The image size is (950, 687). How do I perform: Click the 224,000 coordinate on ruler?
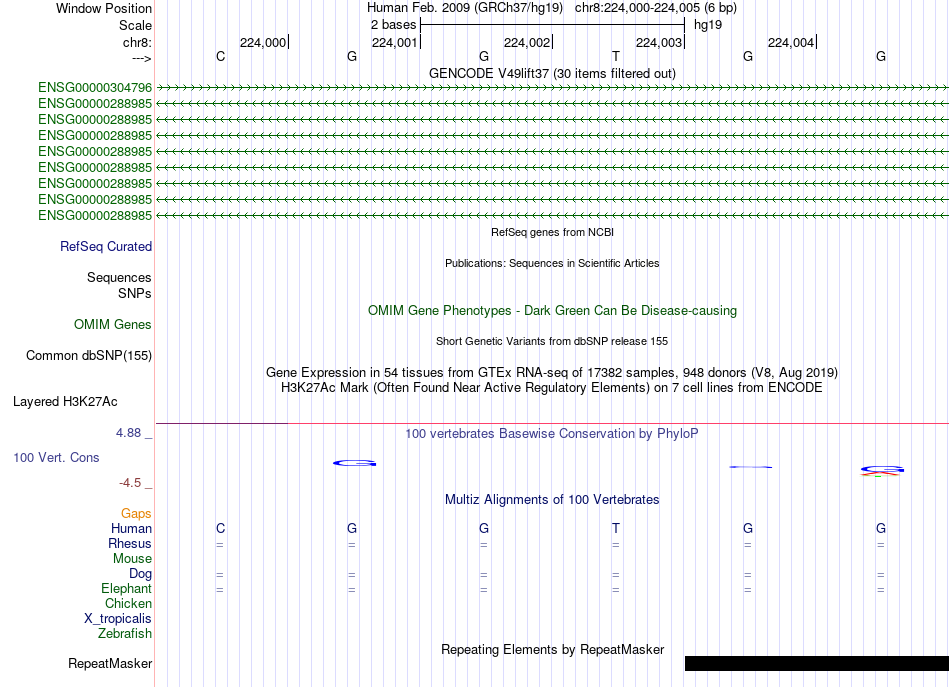pyautogui.click(x=262, y=42)
